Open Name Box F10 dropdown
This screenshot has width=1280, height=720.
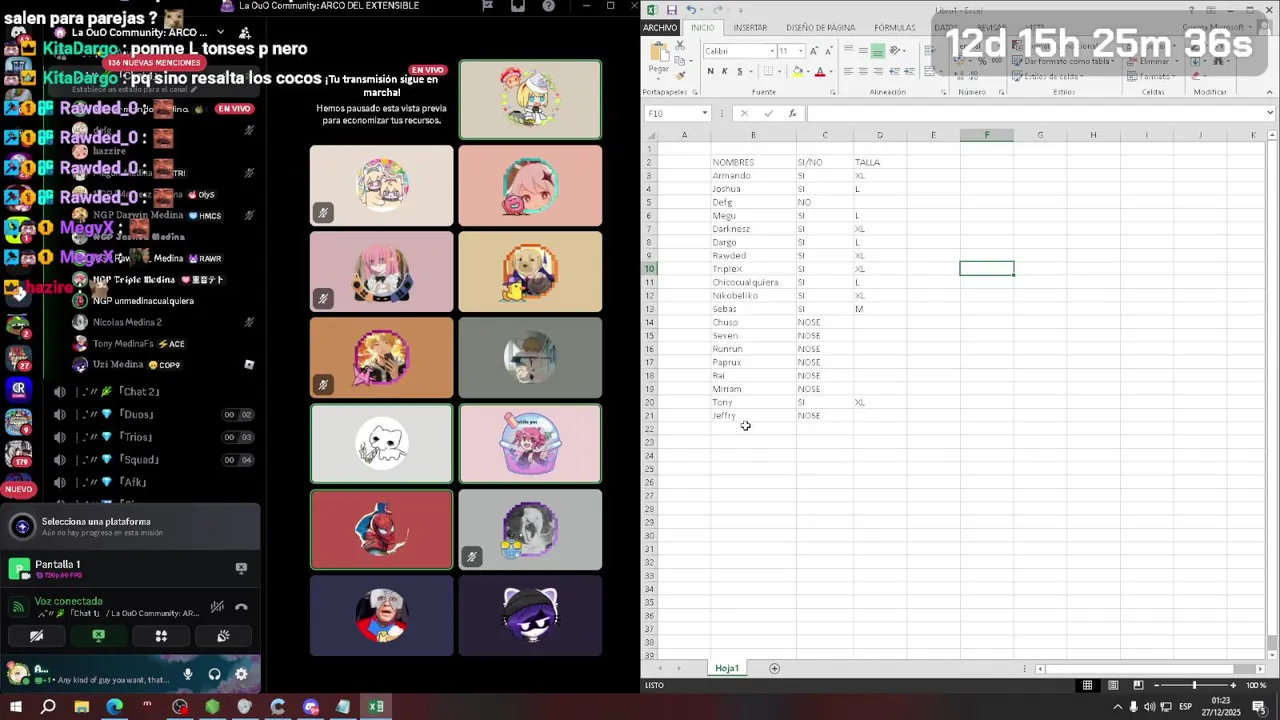click(x=704, y=113)
